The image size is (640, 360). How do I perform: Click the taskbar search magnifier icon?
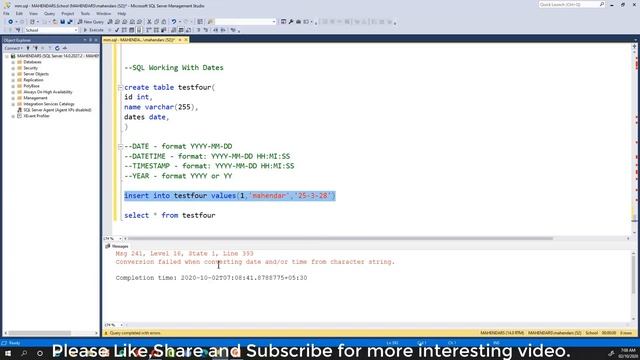pos(24,353)
